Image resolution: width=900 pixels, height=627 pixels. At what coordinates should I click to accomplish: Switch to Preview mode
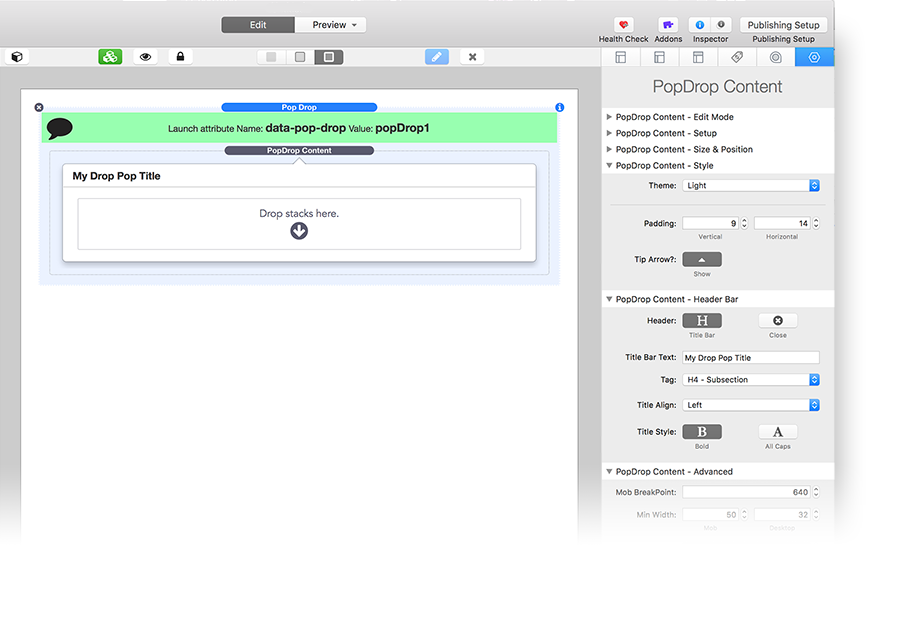point(330,25)
